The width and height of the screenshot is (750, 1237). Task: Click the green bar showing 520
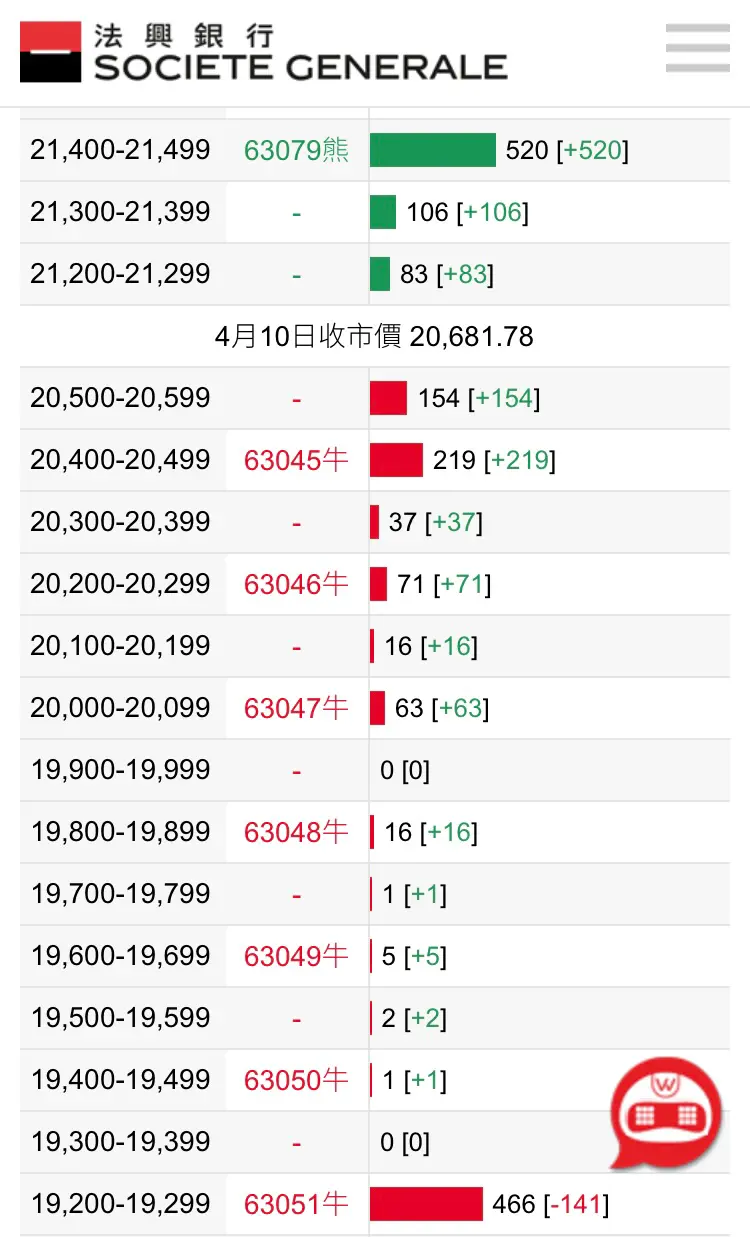tap(433, 151)
